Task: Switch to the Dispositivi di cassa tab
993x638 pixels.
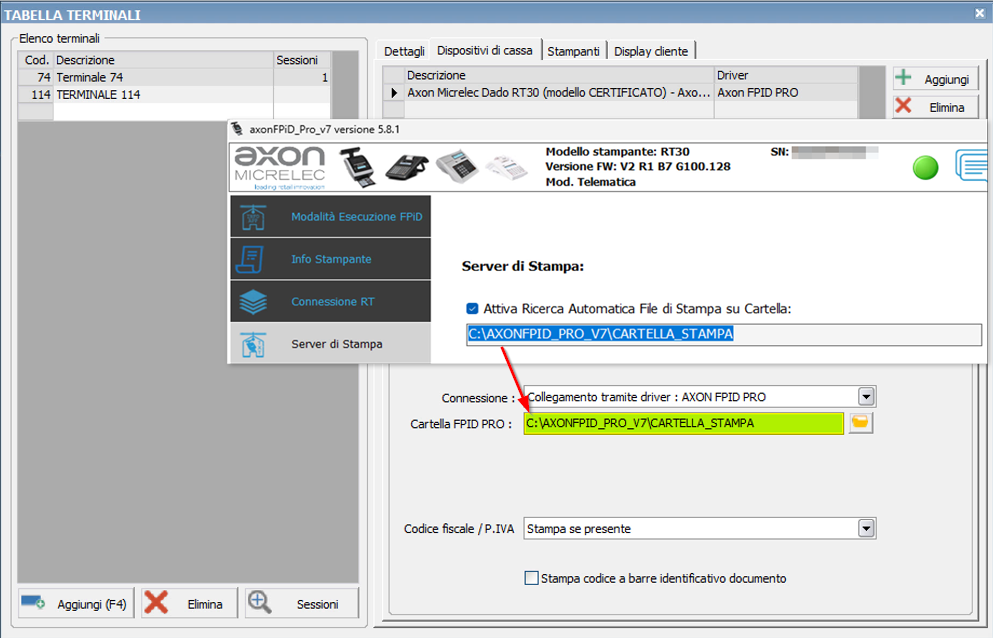Action: [x=484, y=50]
